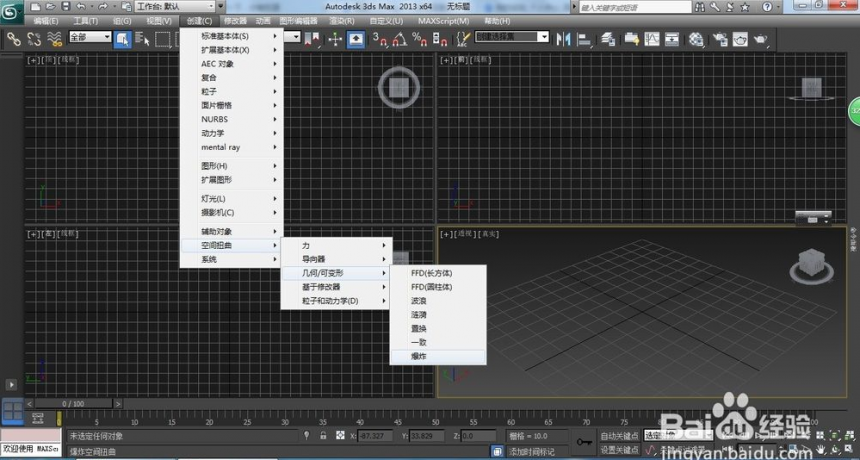Click the time slider 0 / 100 handle
860x460 pixels.
click(73, 404)
